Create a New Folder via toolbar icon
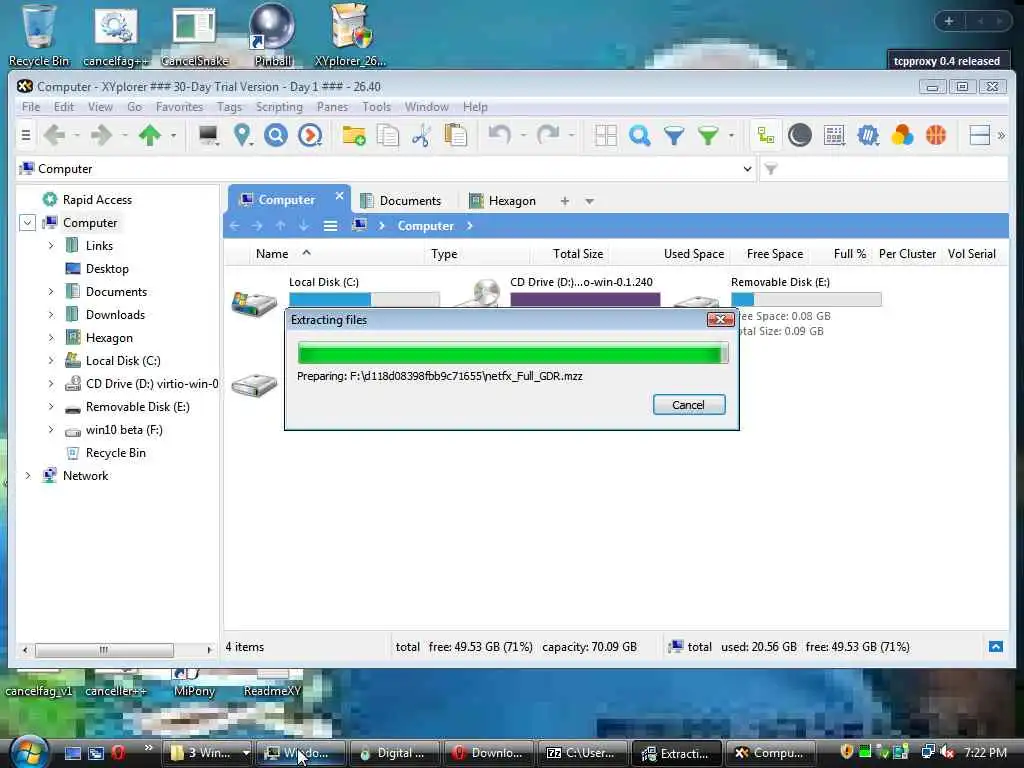 coord(354,135)
